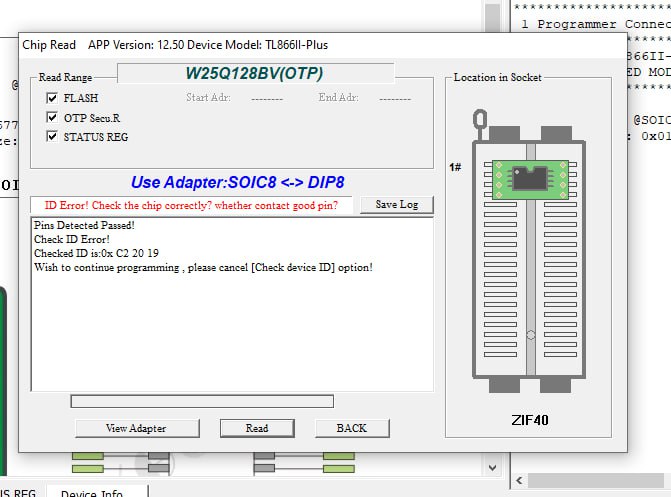Toggle the STATUS REG checkbox
671x497 pixels.
[52, 137]
